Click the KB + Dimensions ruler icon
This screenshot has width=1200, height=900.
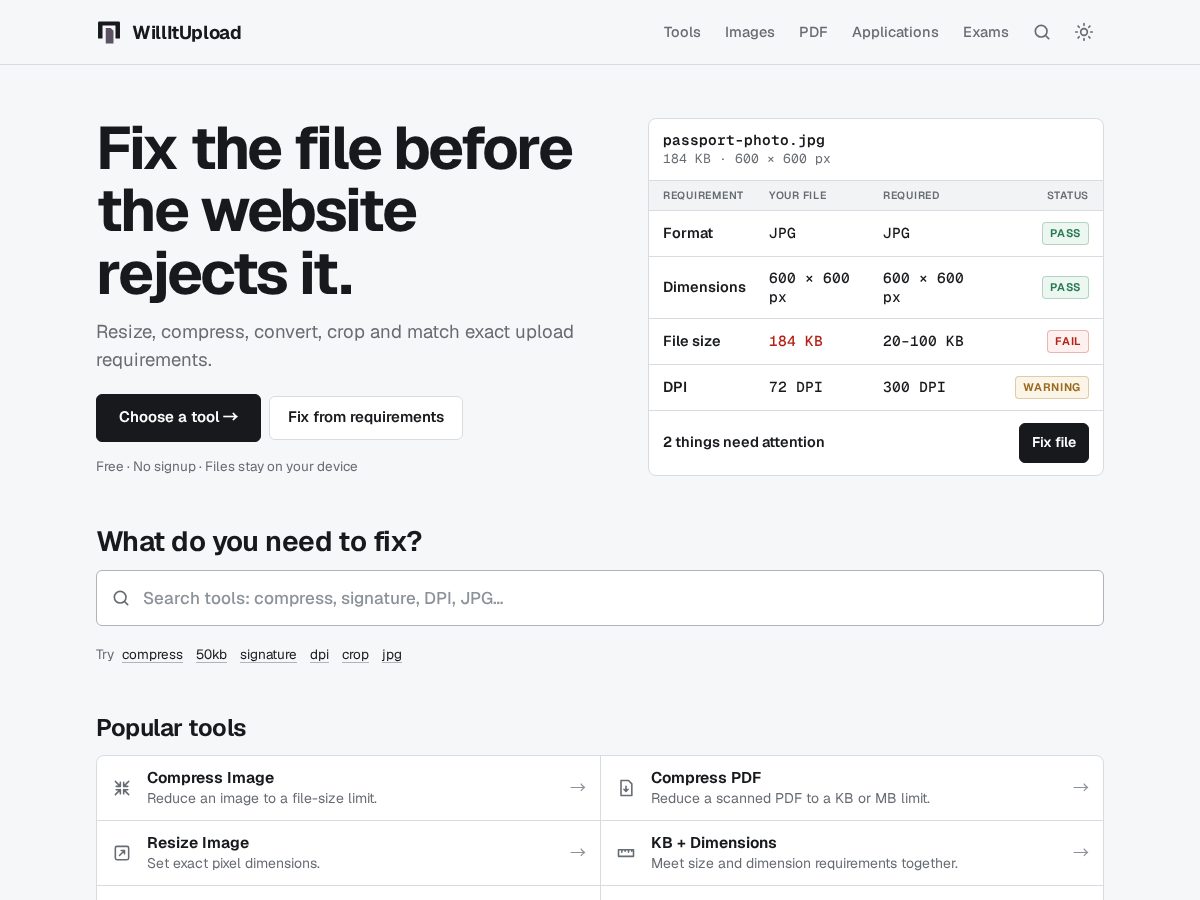click(x=626, y=853)
